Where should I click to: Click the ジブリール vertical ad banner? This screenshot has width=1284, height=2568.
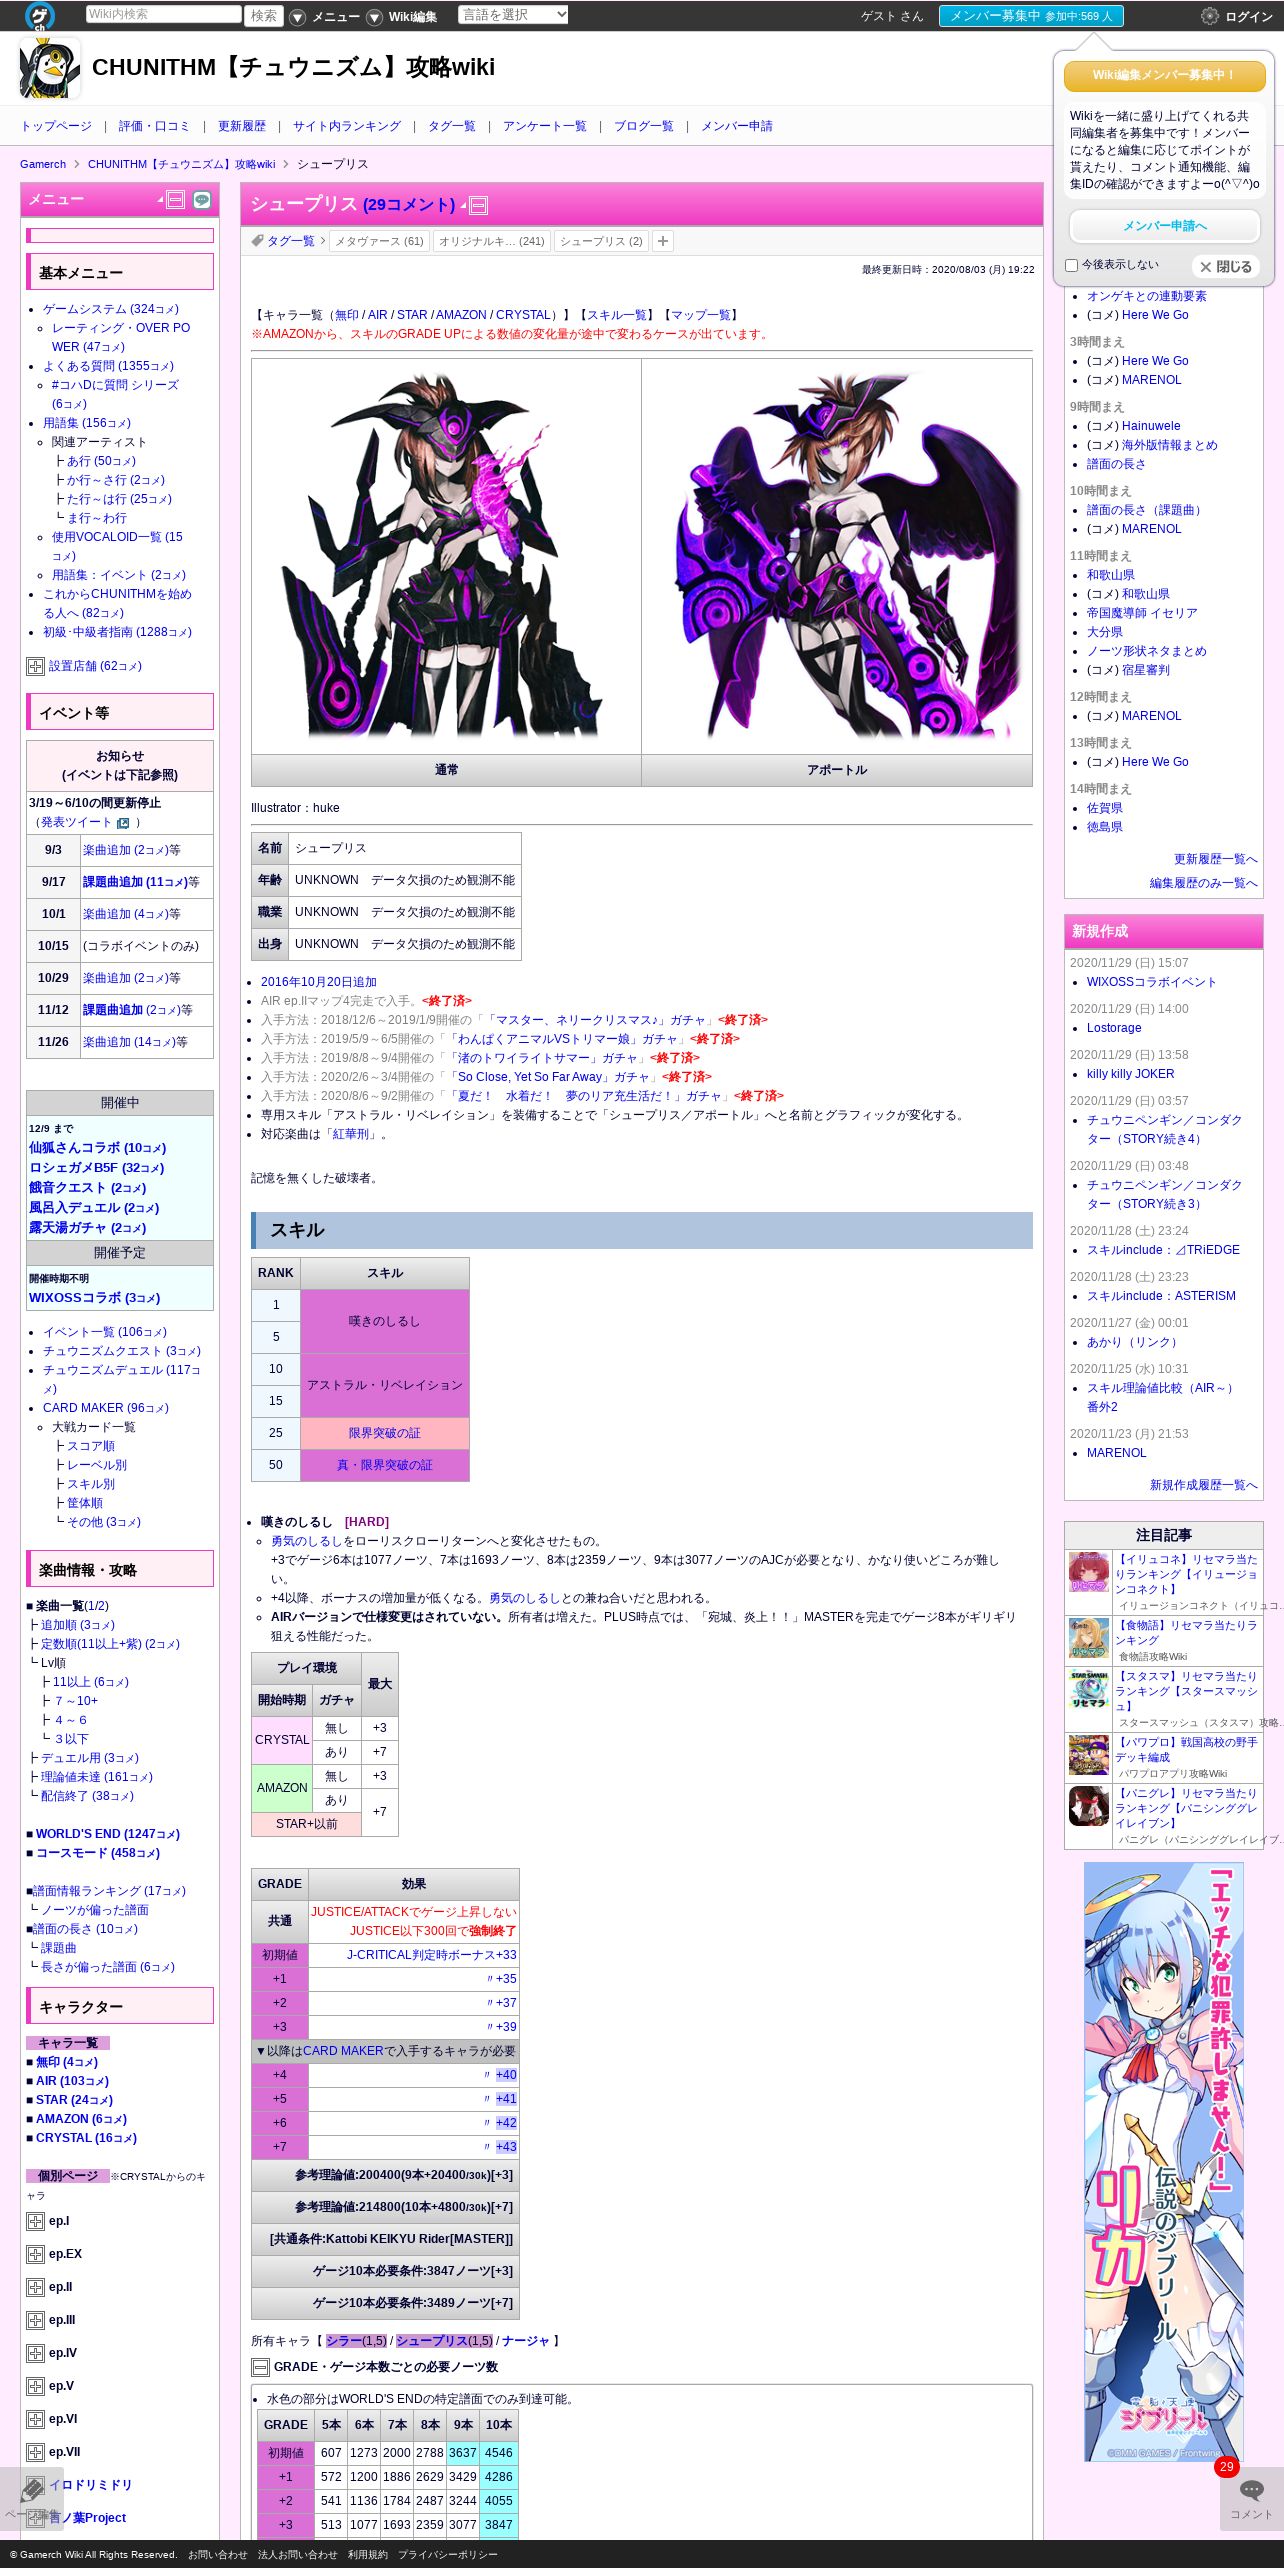(x=1164, y=2161)
